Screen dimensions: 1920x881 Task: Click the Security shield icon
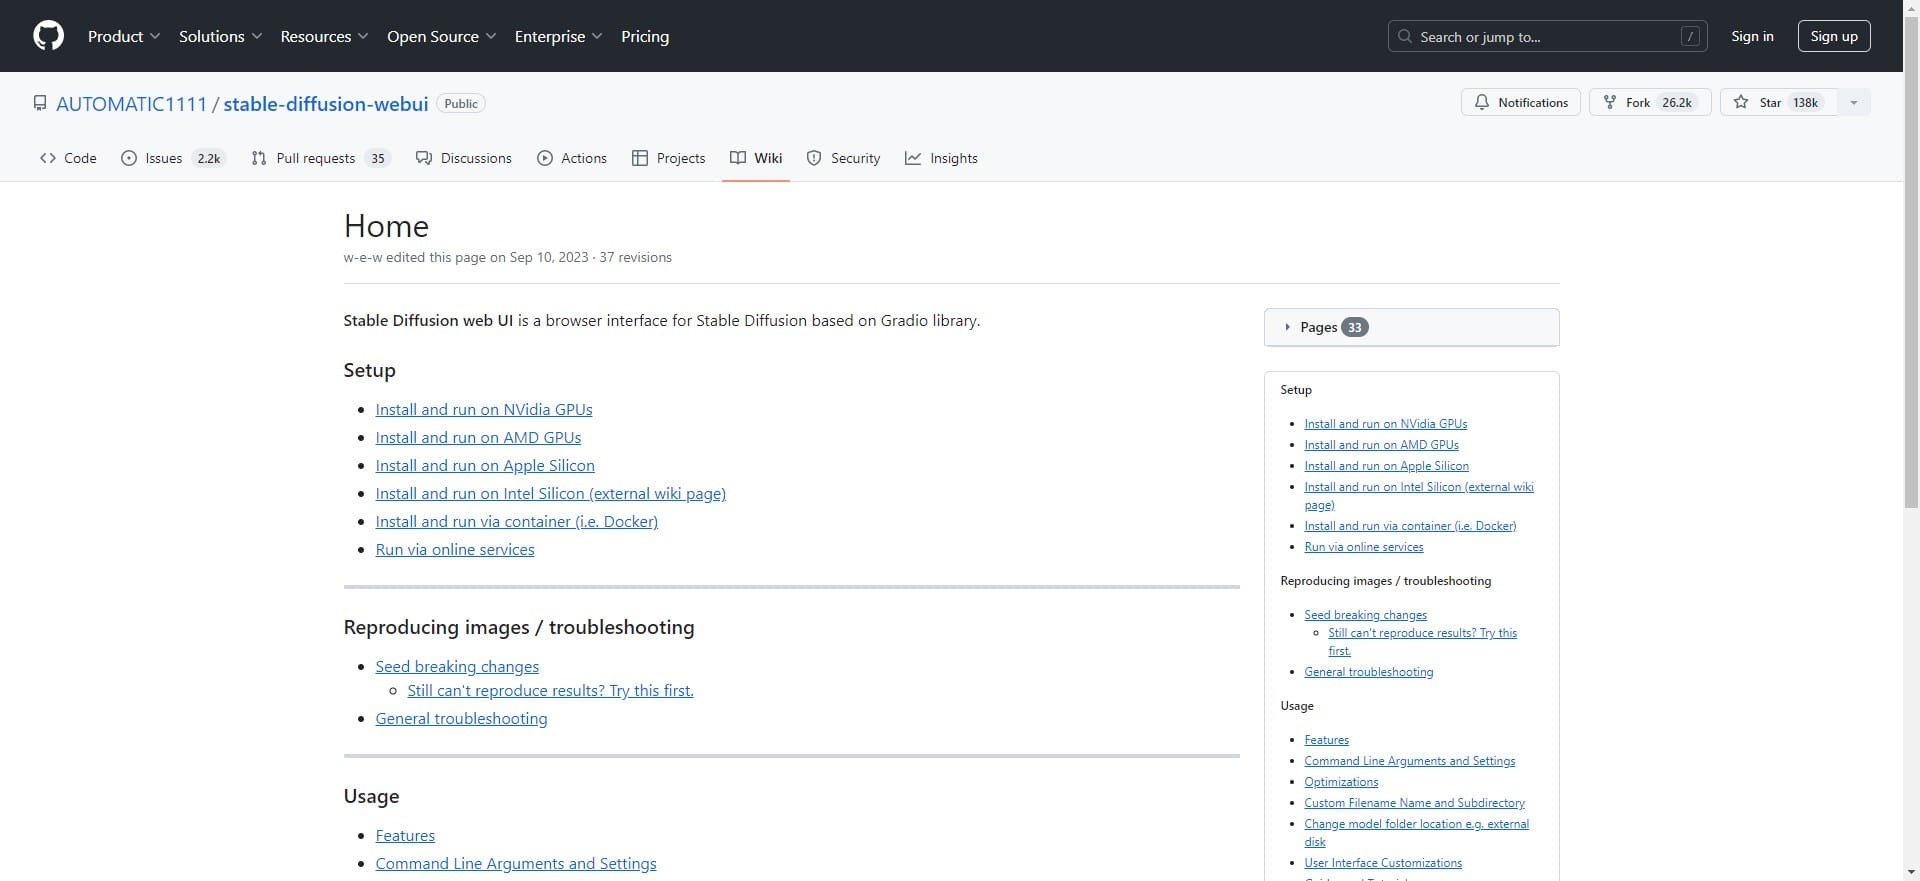[814, 158]
